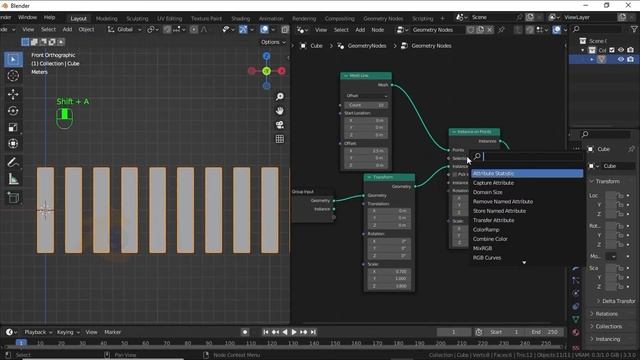Click the timeline Start frame field
The width and height of the screenshot is (640, 360).
(x=503, y=332)
